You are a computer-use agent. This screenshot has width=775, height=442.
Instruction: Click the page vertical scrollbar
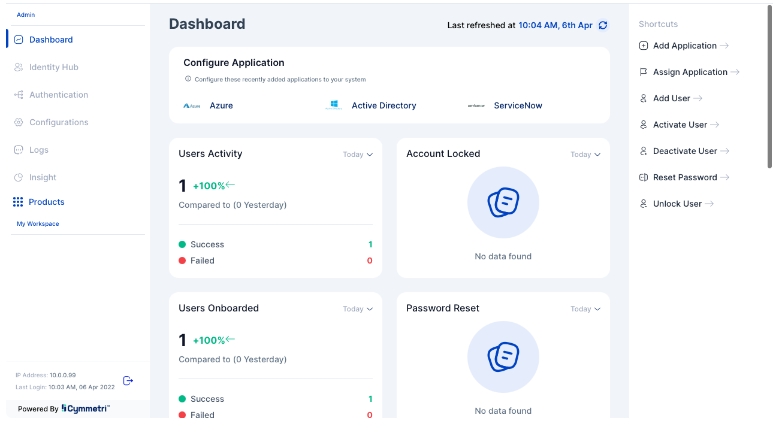(x=769, y=90)
